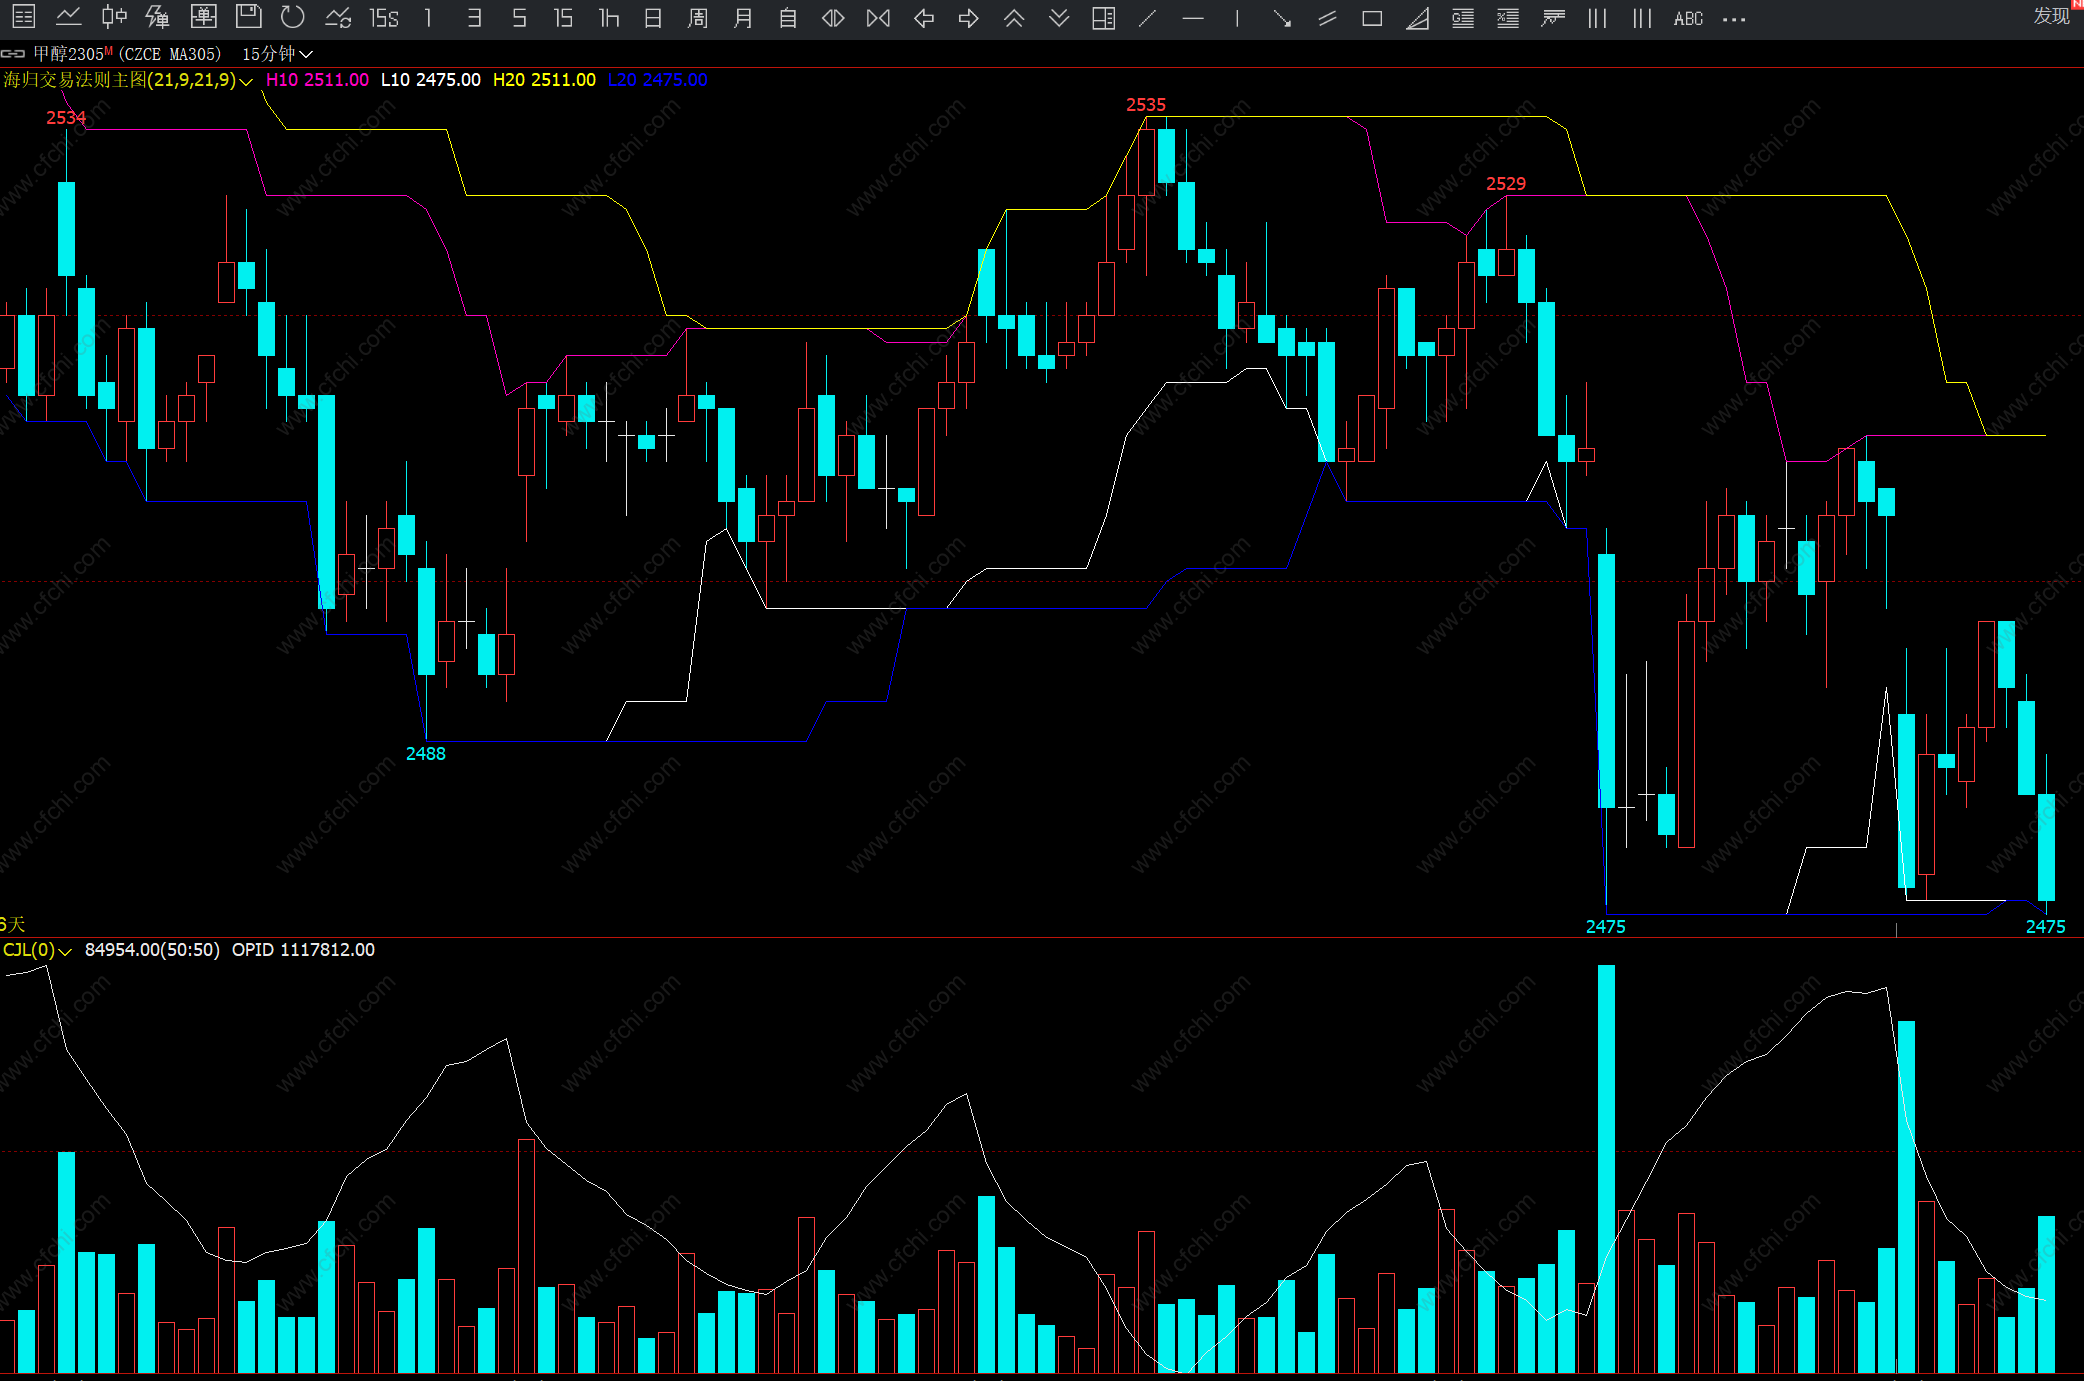The image size is (2084, 1381).
Task: Expand the CJL(0) indicator dropdown
Action: [65, 951]
